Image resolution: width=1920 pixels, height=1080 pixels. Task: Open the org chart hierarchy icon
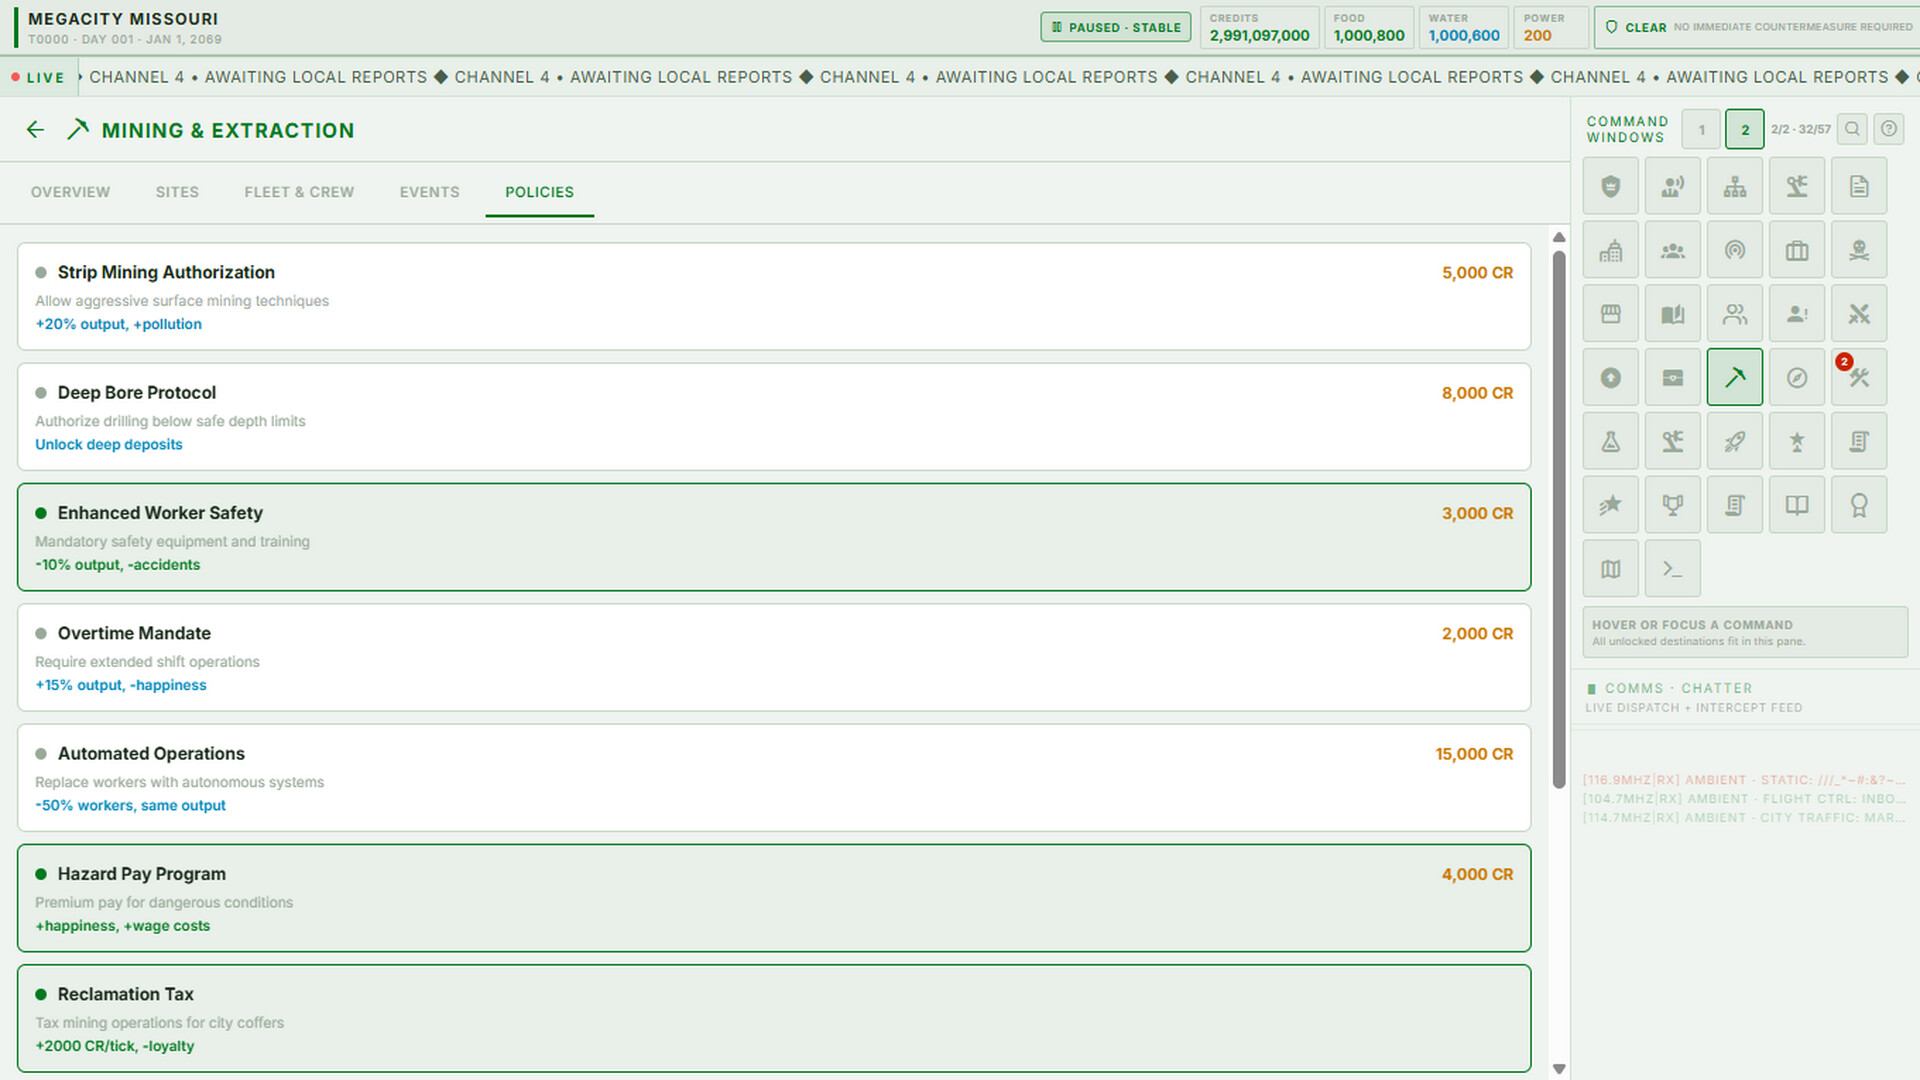coord(1734,186)
